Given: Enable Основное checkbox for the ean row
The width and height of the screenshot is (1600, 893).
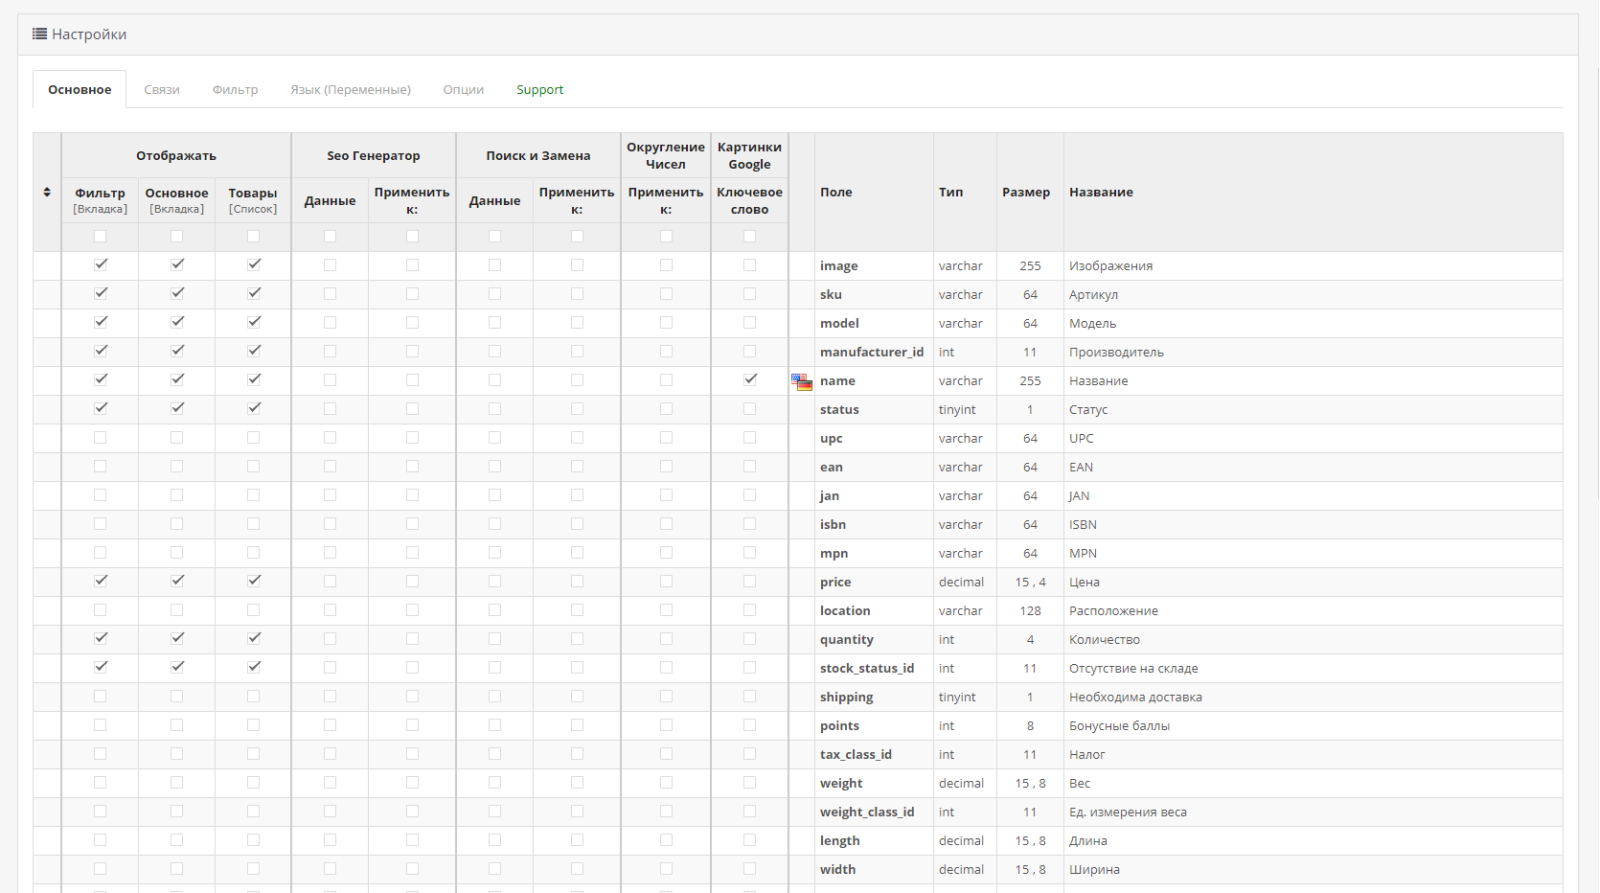Looking at the screenshot, I should coord(177,466).
